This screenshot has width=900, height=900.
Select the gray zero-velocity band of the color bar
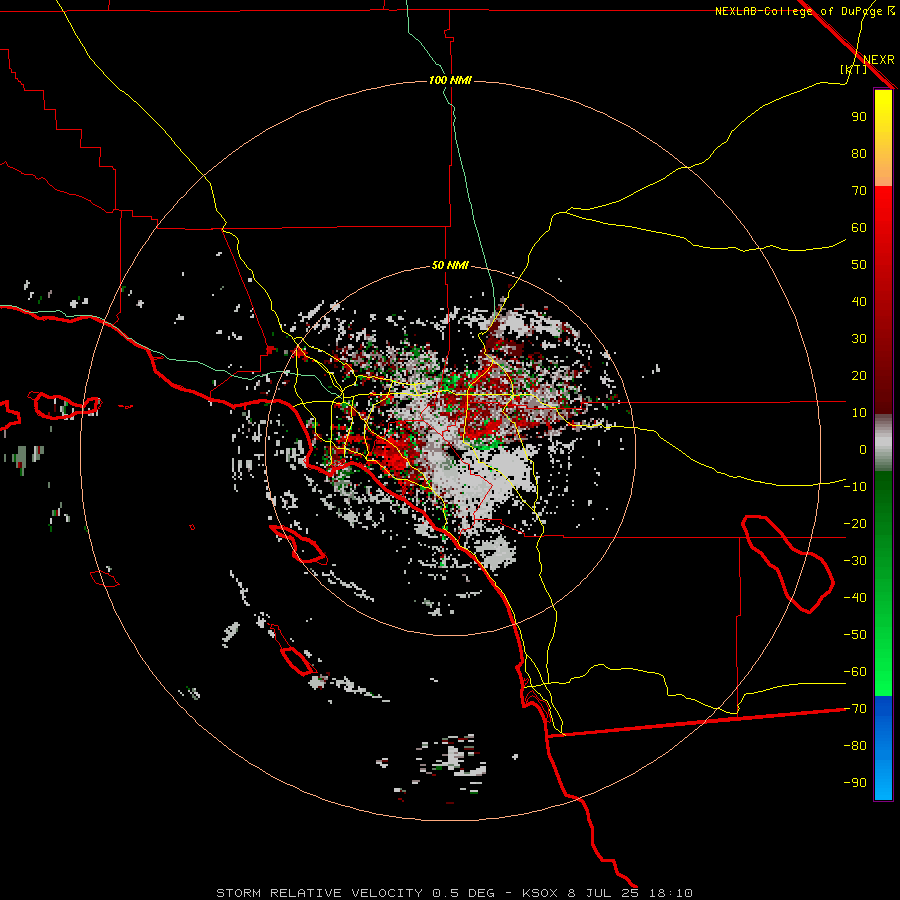[883, 443]
